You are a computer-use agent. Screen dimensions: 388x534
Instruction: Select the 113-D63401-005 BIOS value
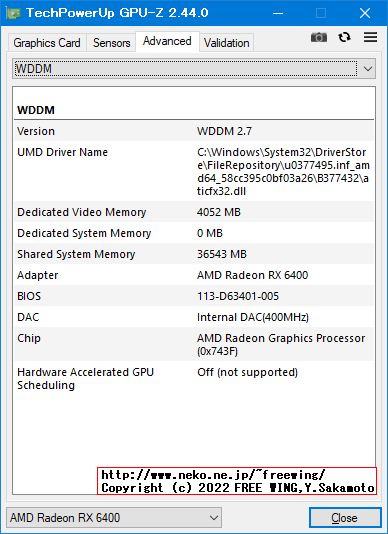coord(238,296)
